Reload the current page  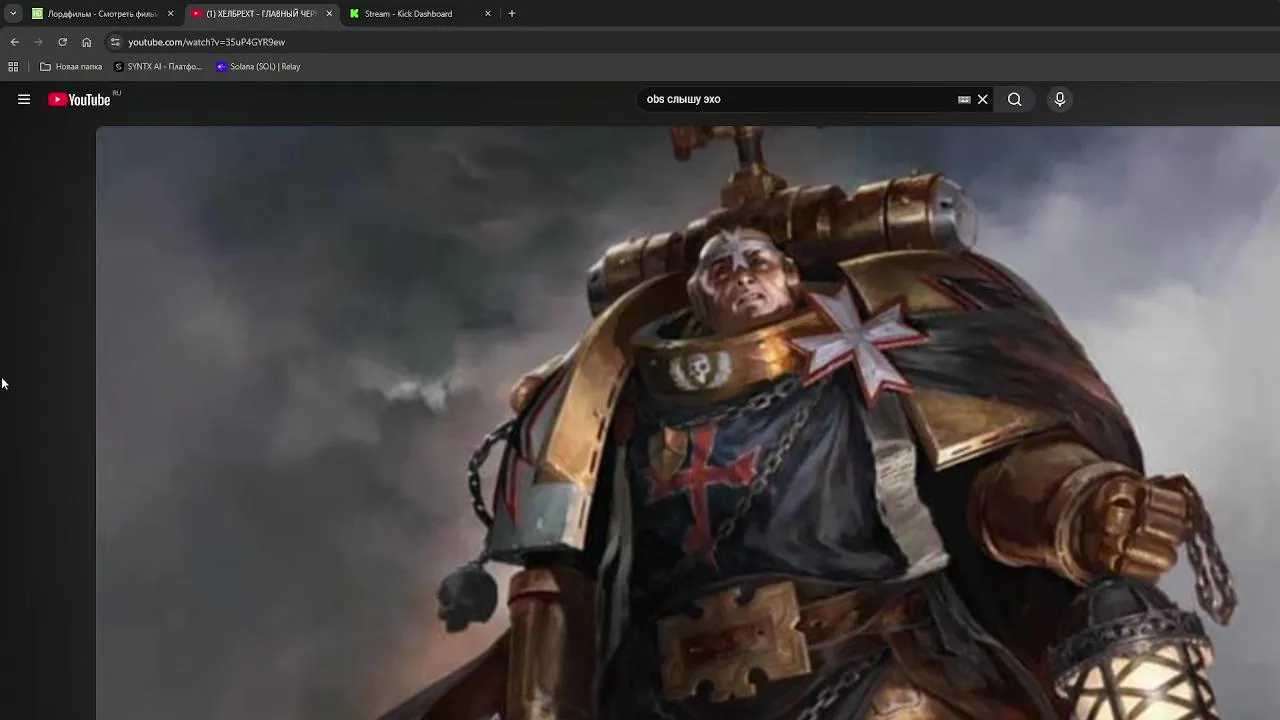pos(62,42)
